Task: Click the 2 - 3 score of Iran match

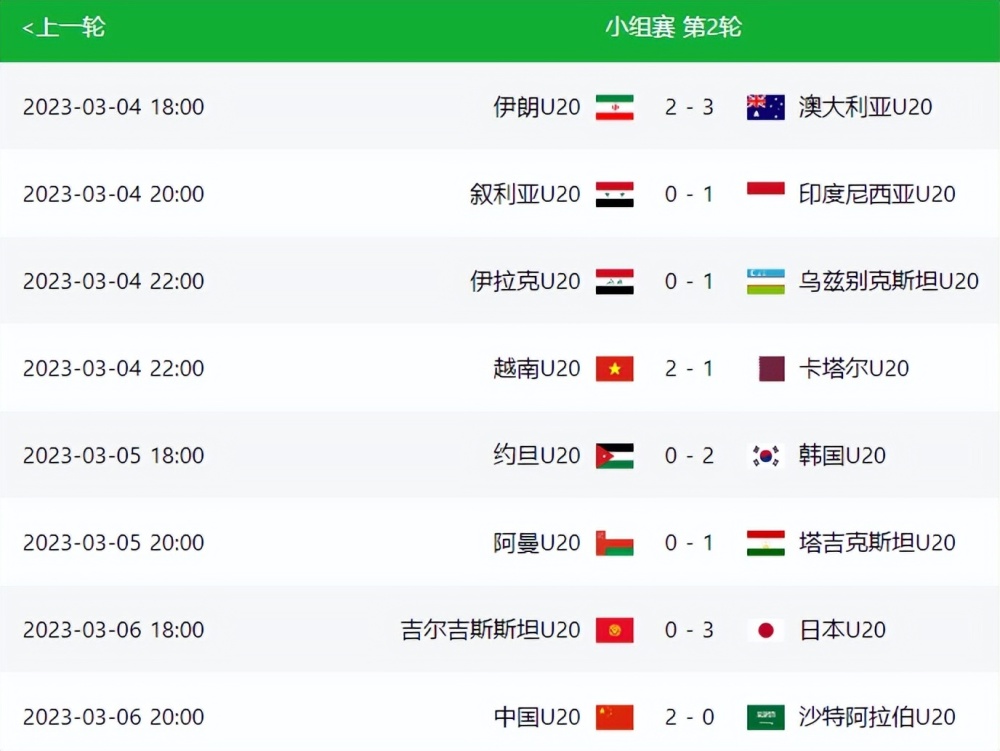Action: [689, 107]
